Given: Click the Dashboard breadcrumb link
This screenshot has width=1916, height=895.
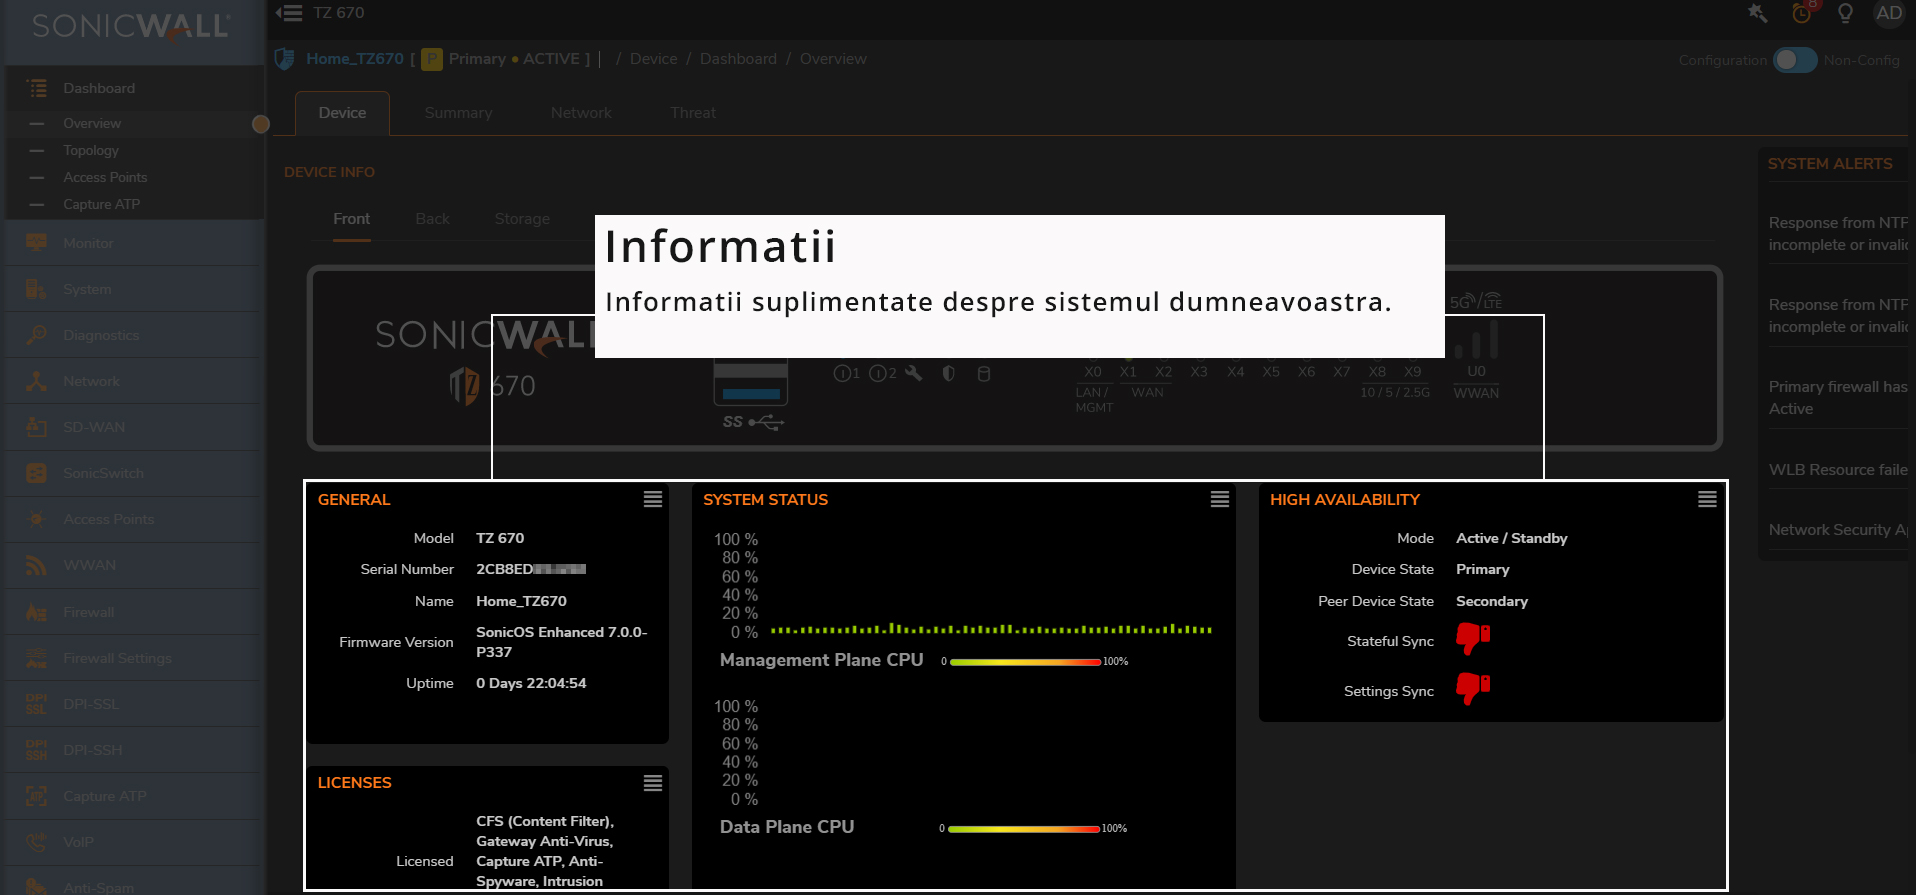Looking at the screenshot, I should [x=738, y=59].
